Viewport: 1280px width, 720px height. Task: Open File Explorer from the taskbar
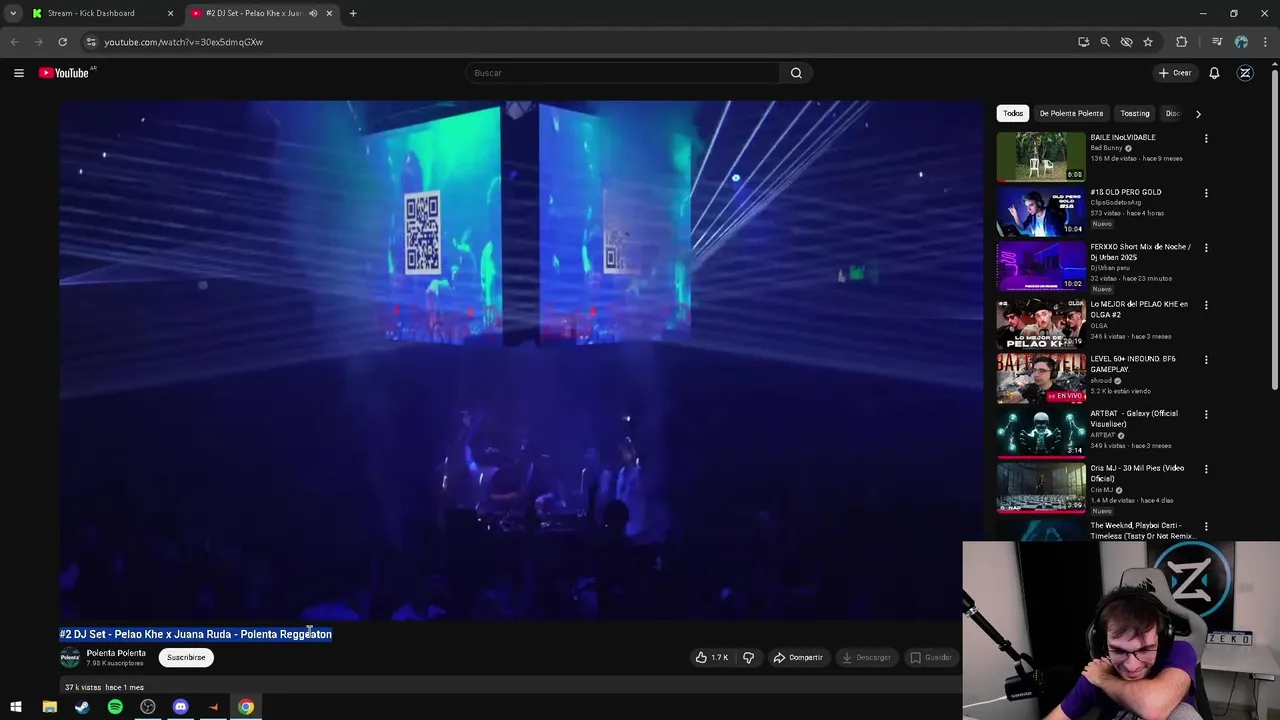tap(49, 707)
